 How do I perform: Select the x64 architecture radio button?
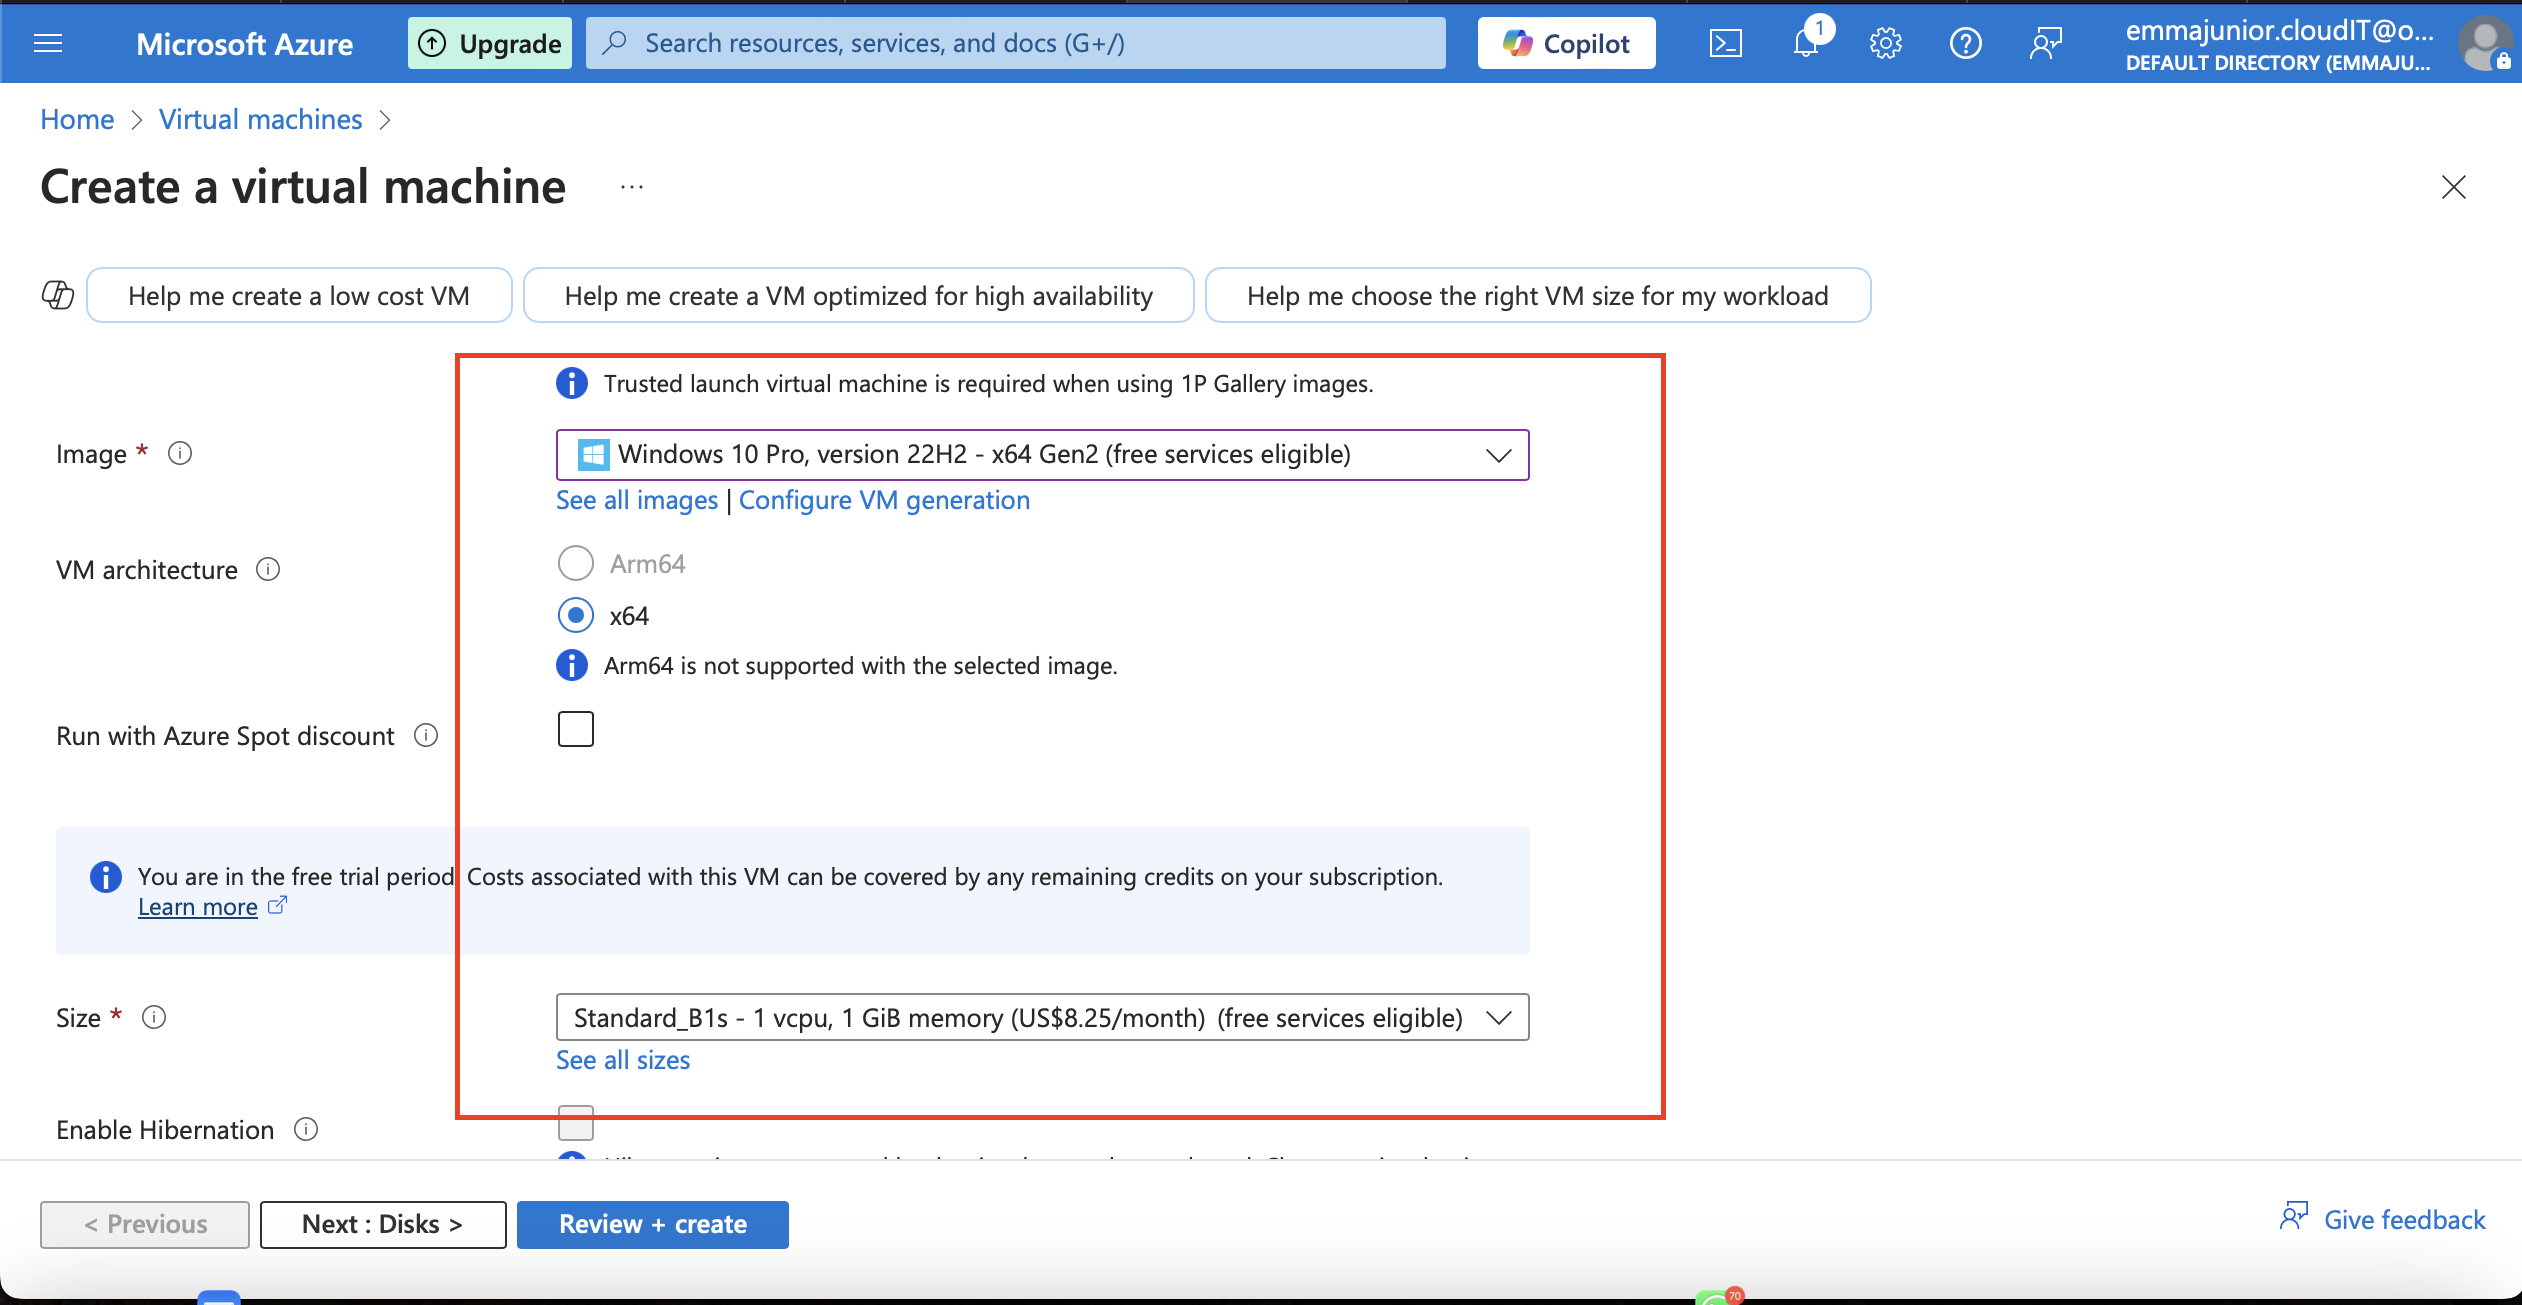576,615
